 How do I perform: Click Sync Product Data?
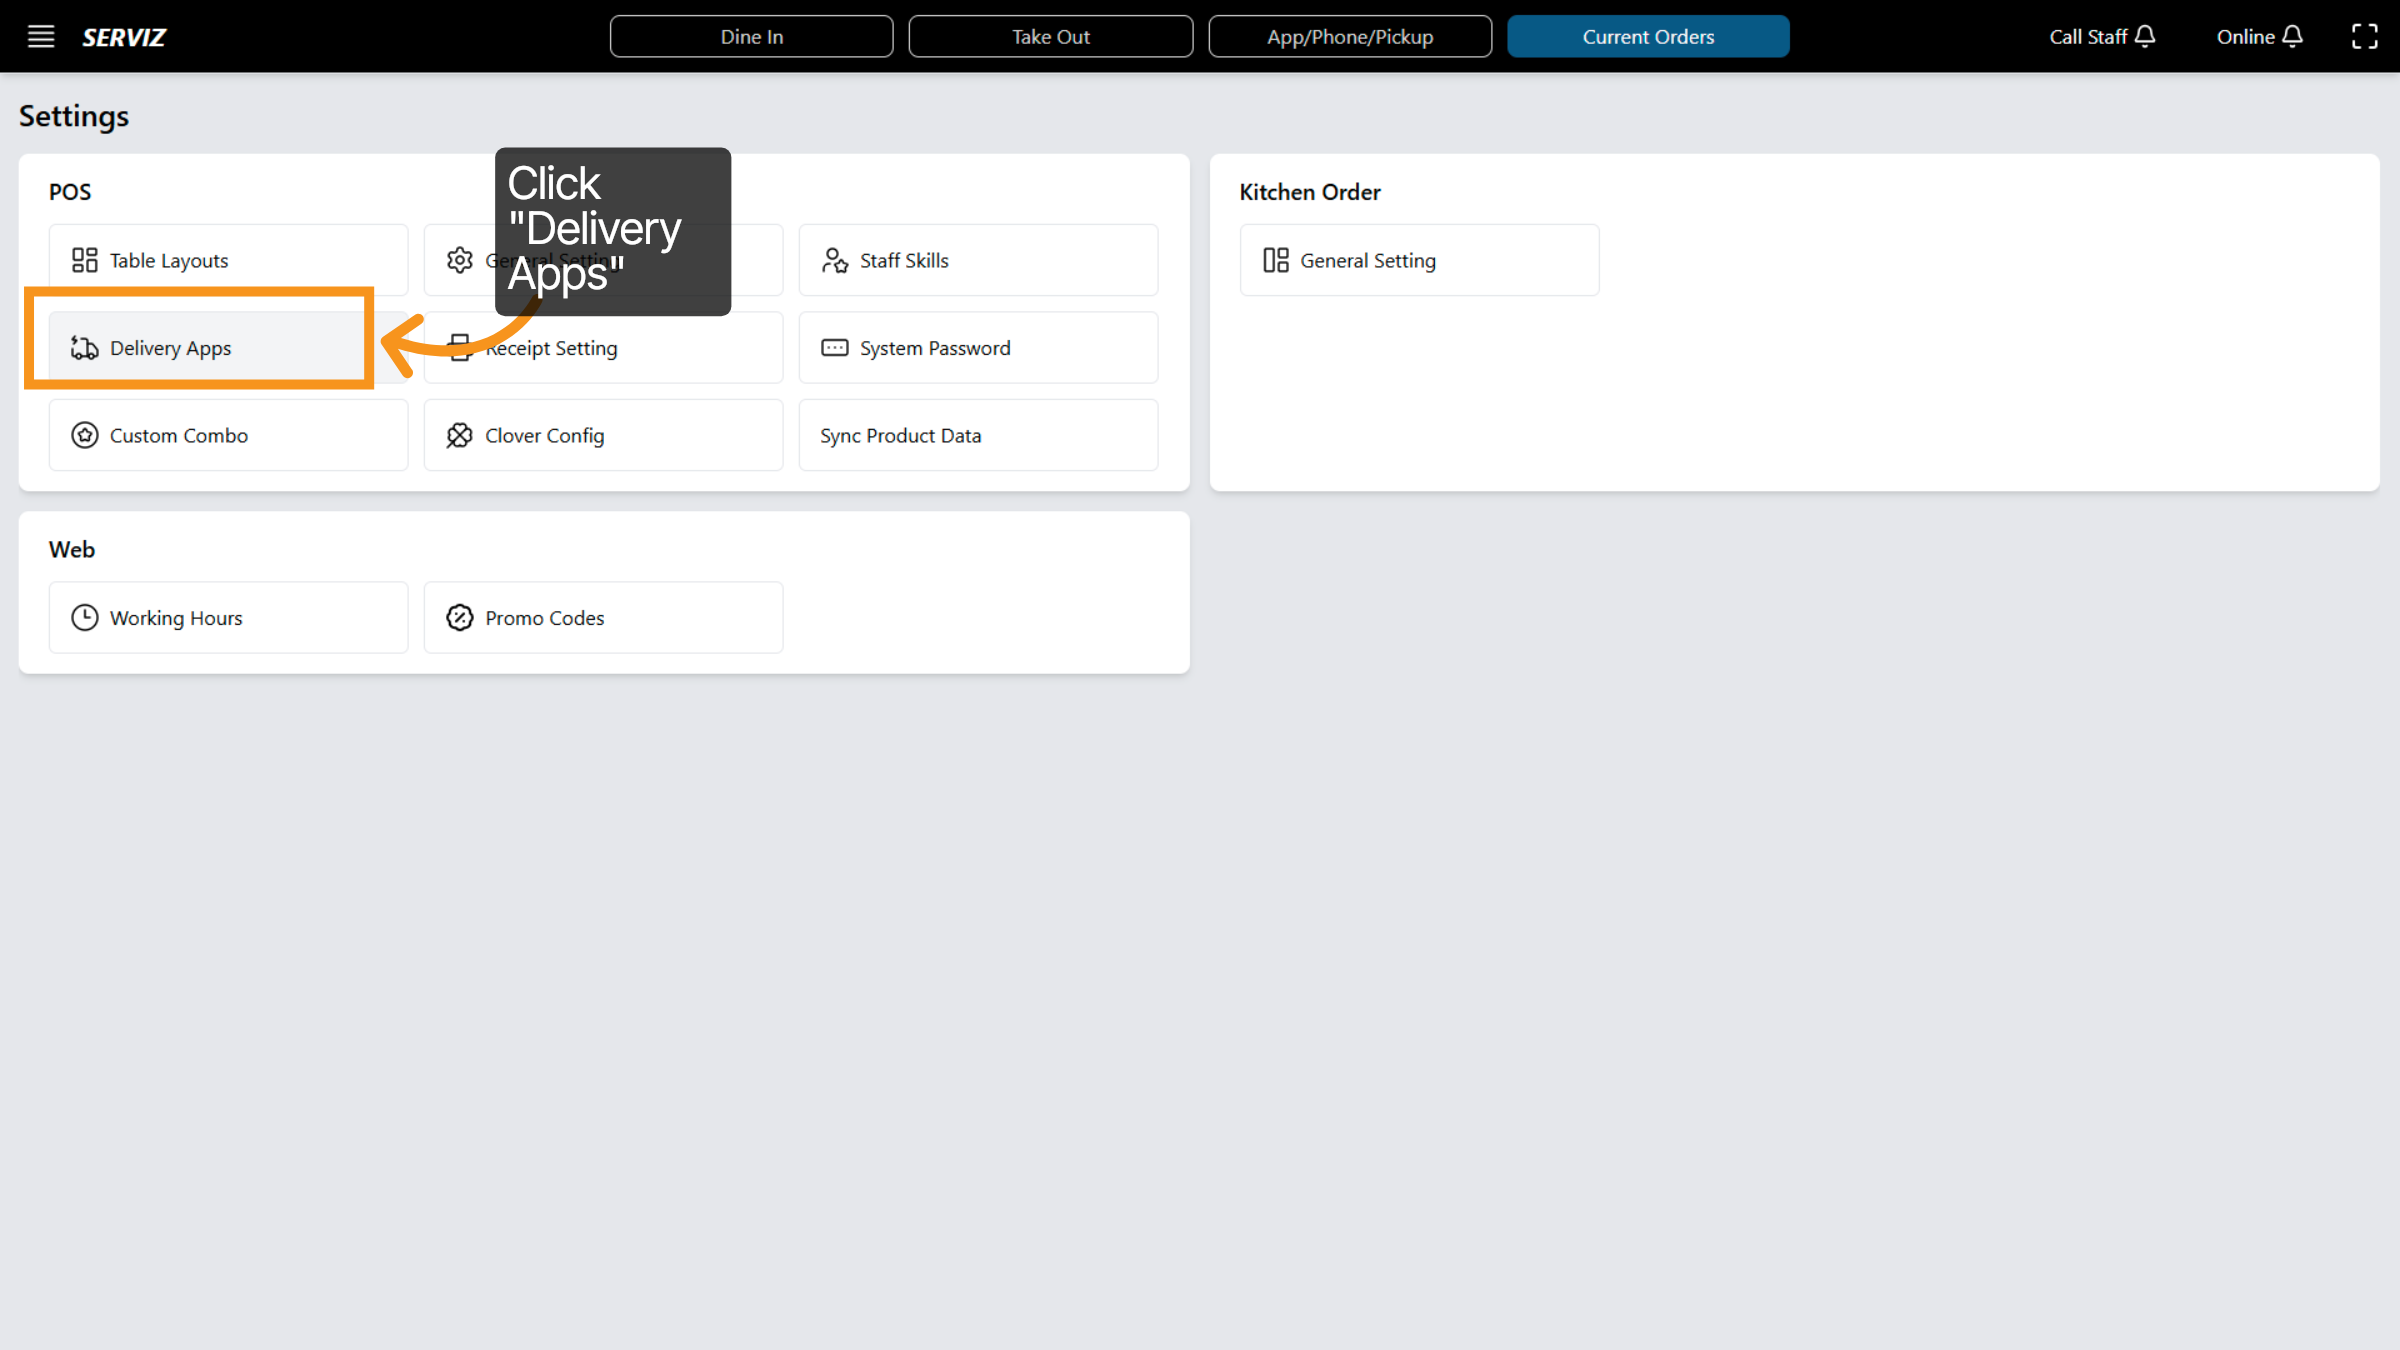pos(899,435)
